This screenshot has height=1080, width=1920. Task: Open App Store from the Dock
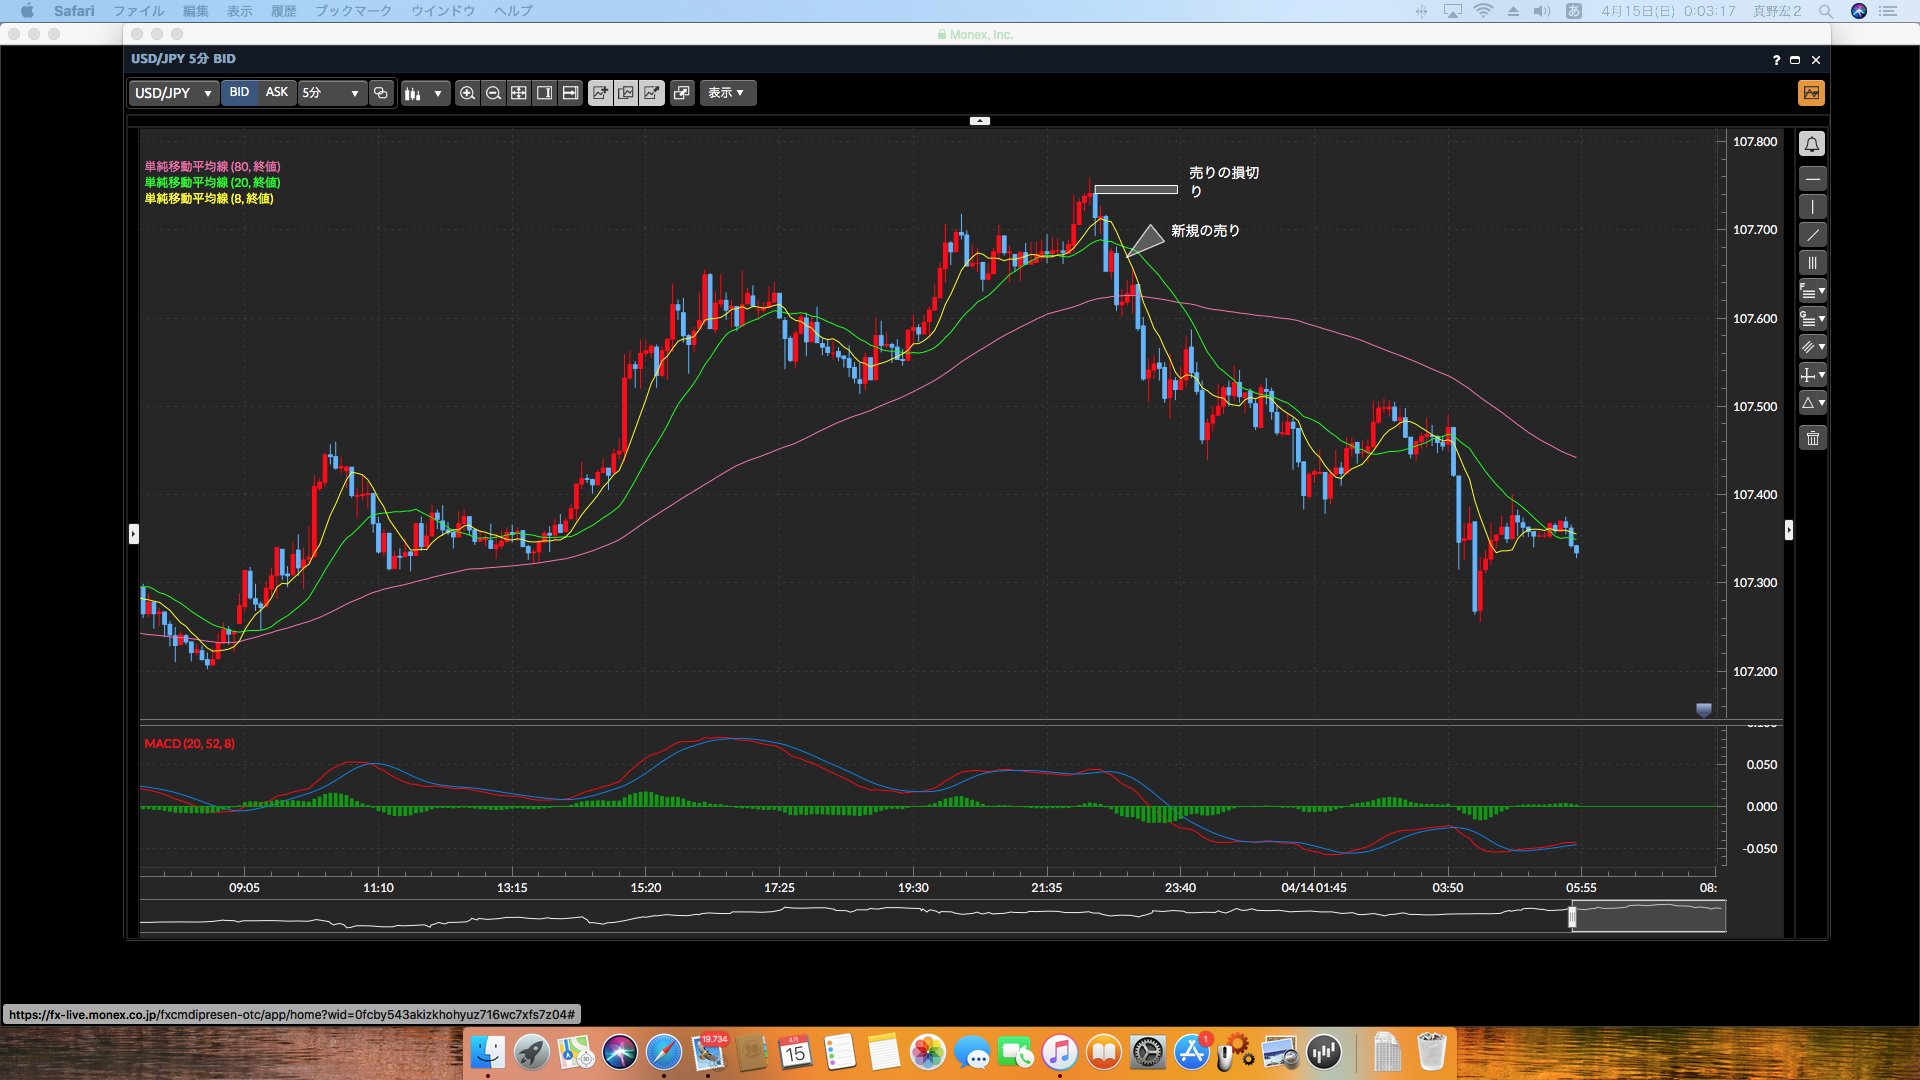[1192, 1052]
